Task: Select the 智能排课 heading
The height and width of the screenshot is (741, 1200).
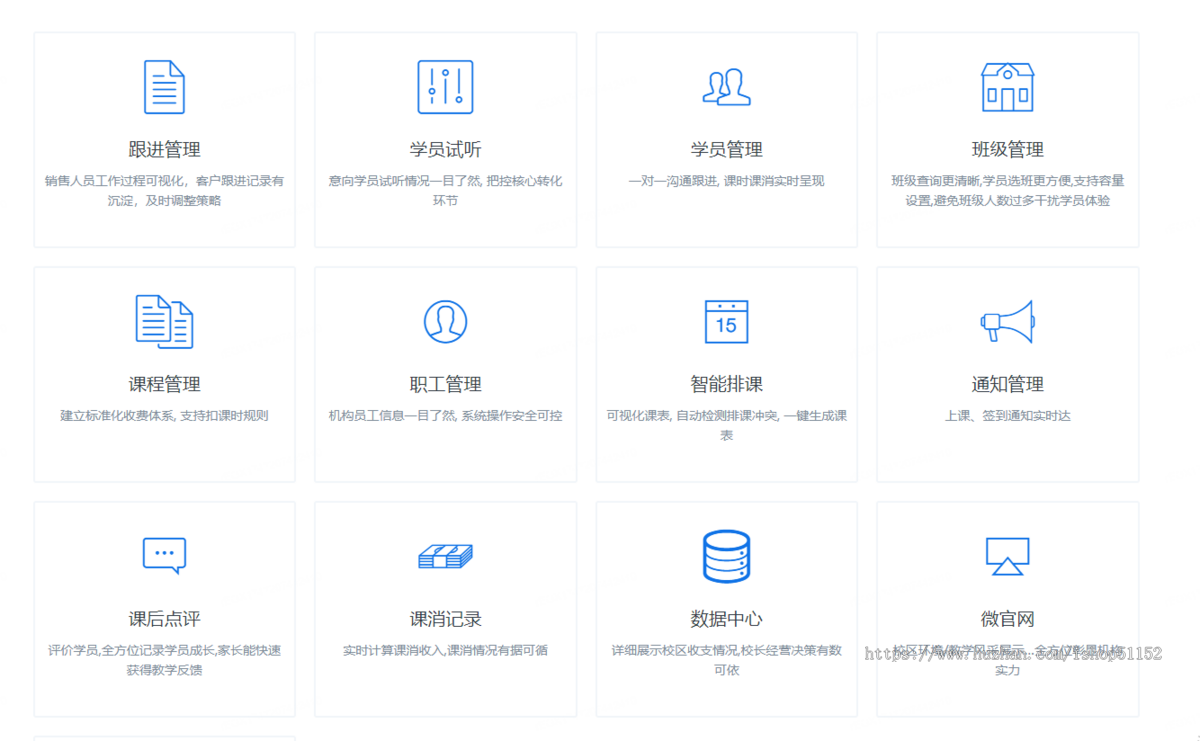Action: click(x=727, y=385)
